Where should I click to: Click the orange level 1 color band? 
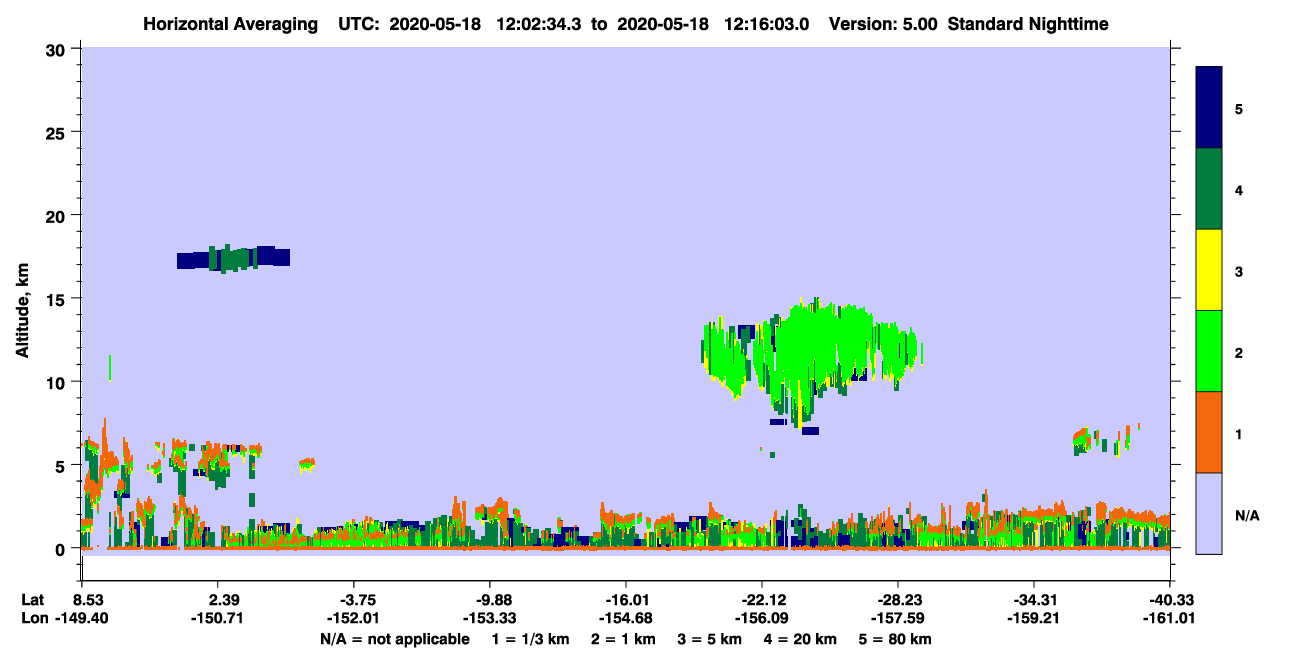coord(1209,431)
